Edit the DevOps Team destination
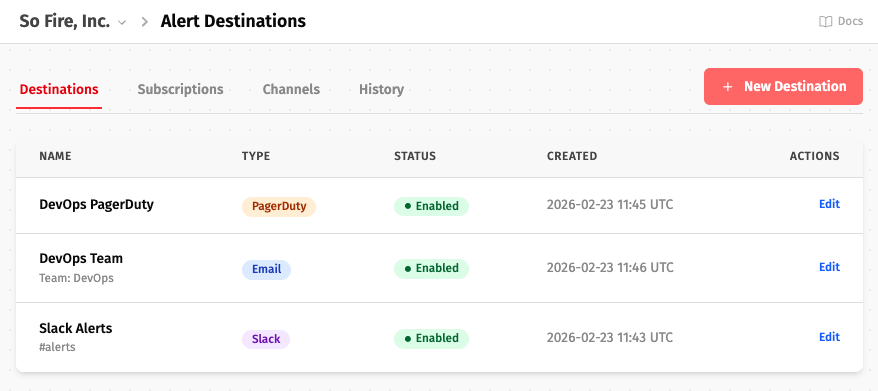The image size is (878, 391). 829,267
